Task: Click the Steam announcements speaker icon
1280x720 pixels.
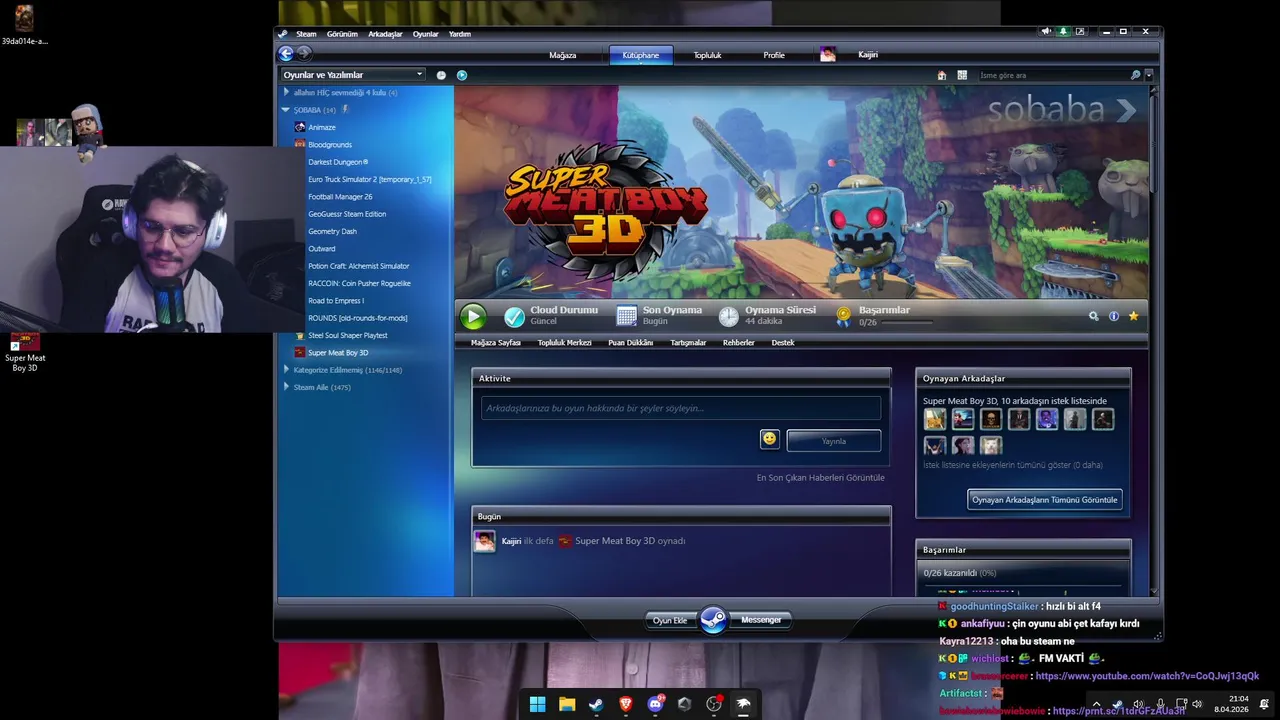Action: [1046, 32]
